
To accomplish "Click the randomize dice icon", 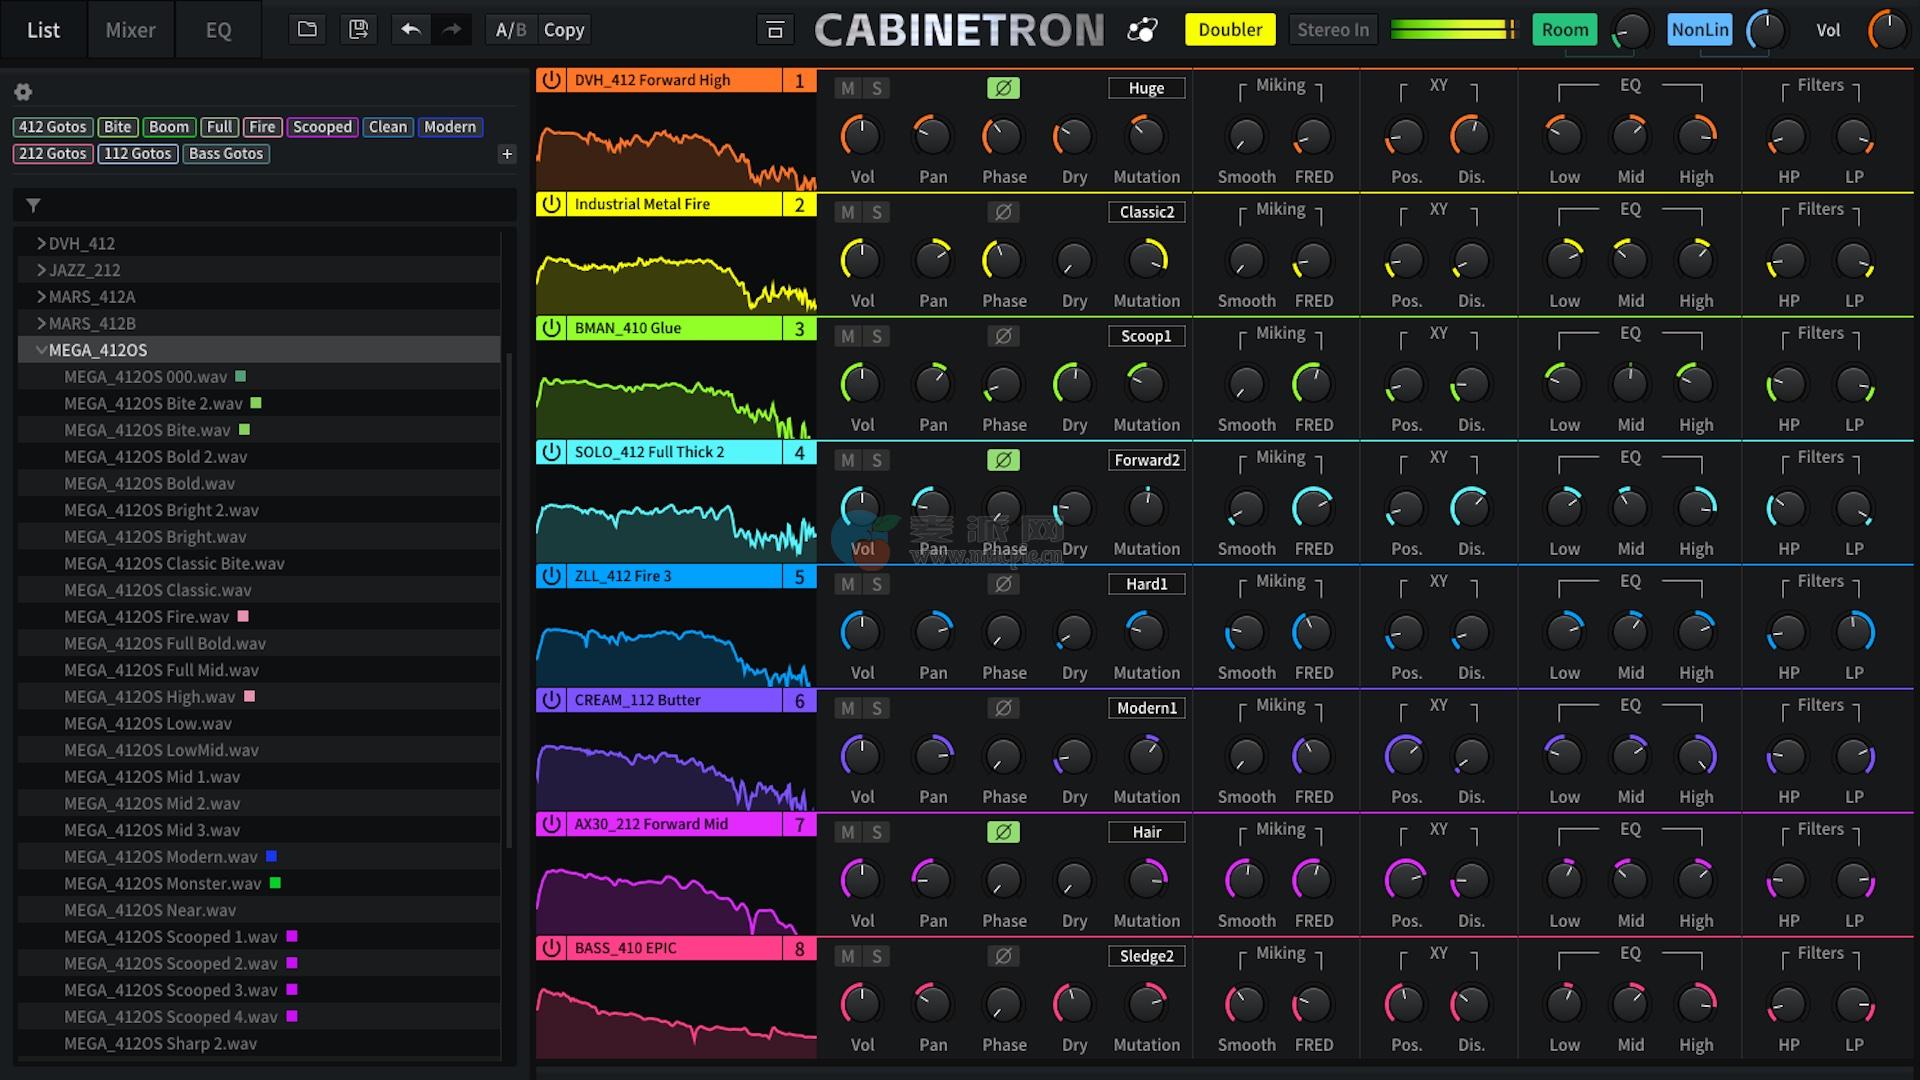I will click(1142, 30).
